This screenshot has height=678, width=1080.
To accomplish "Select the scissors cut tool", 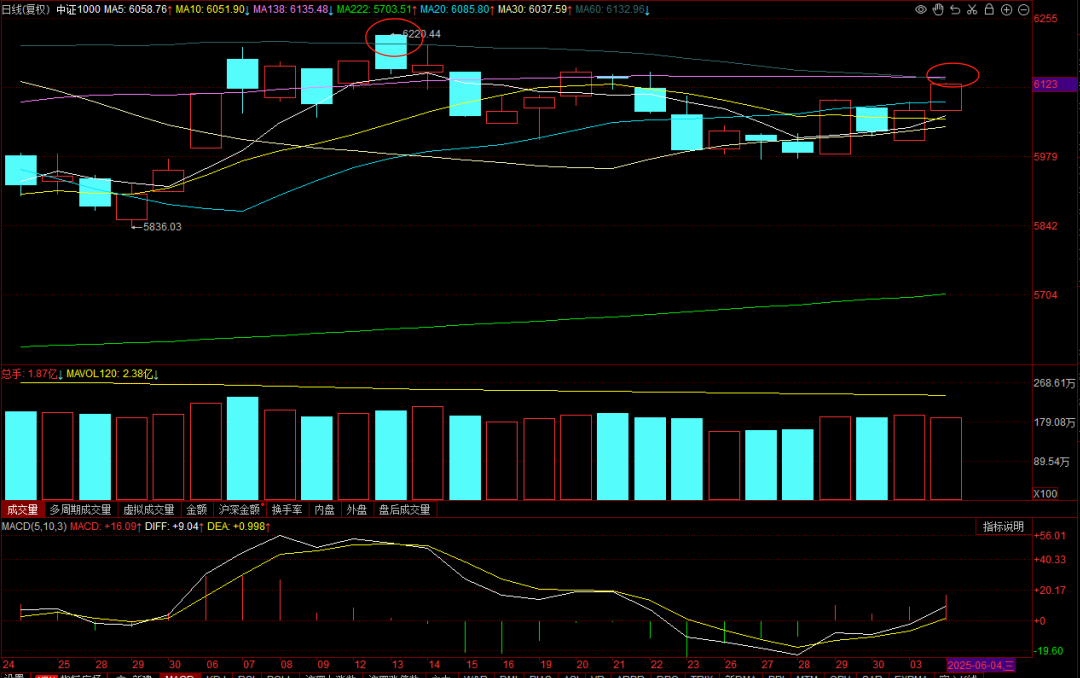I will [972, 10].
